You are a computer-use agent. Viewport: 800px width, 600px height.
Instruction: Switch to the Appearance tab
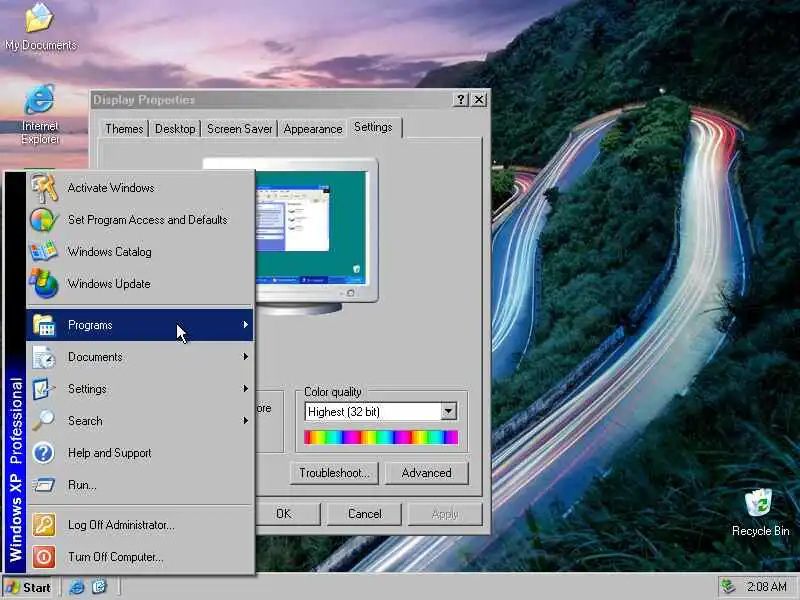click(x=313, y=129)
